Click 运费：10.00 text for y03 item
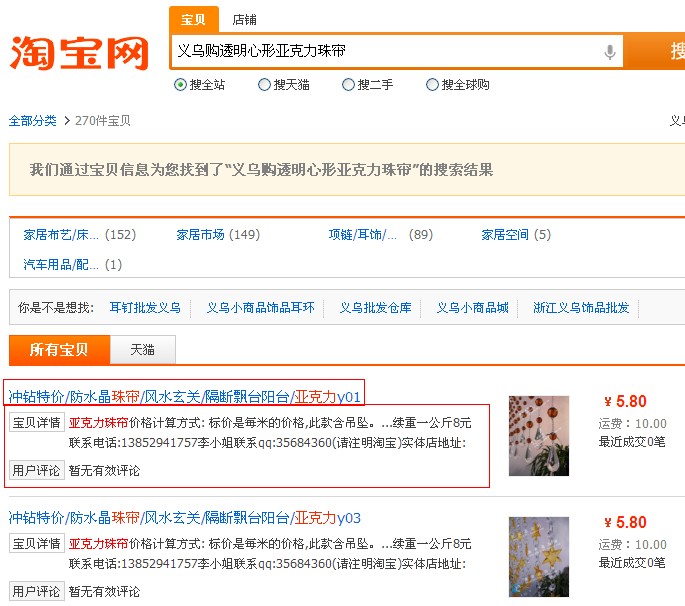The width and height of the screenshot is (685, 606). (x=633, y=544)
